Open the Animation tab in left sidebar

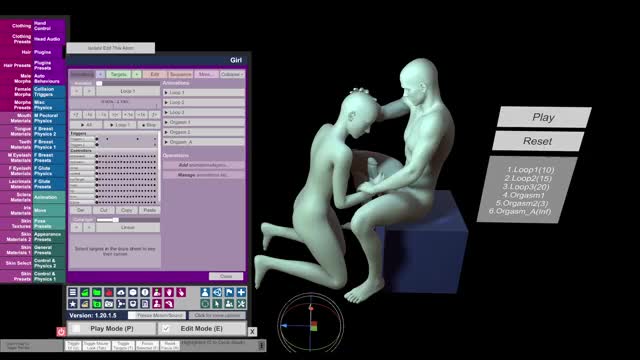tap(49, 197)
